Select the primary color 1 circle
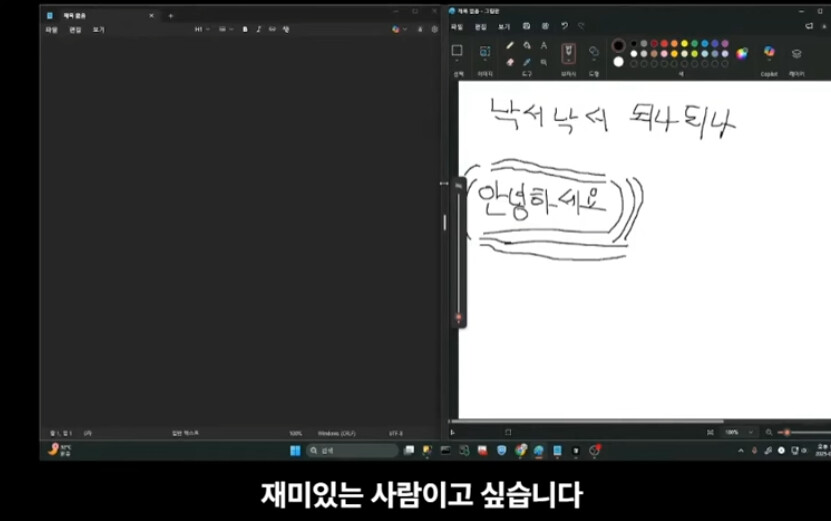This screenshot has width=831, height=521. point(618,45)
